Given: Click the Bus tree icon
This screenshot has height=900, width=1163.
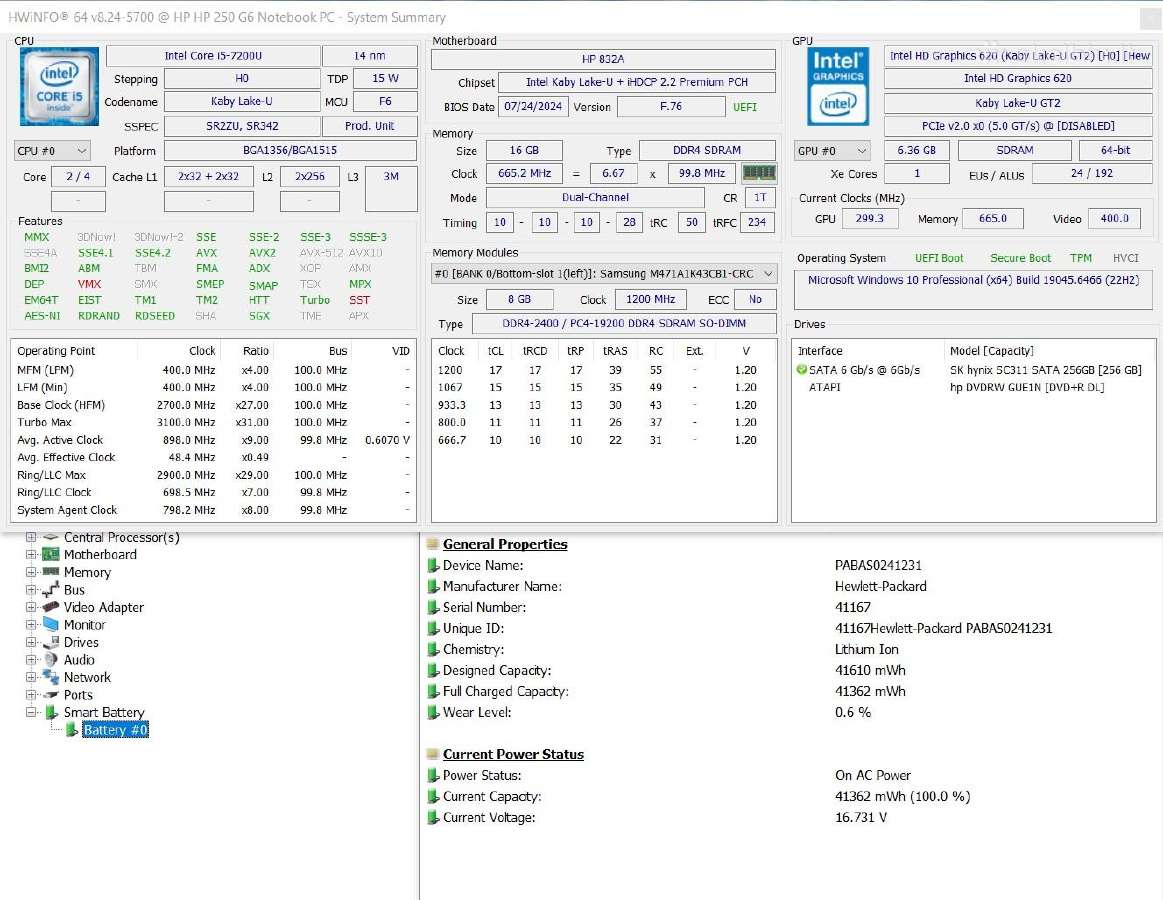Looking at the screenshot, I should coord(50,590).
